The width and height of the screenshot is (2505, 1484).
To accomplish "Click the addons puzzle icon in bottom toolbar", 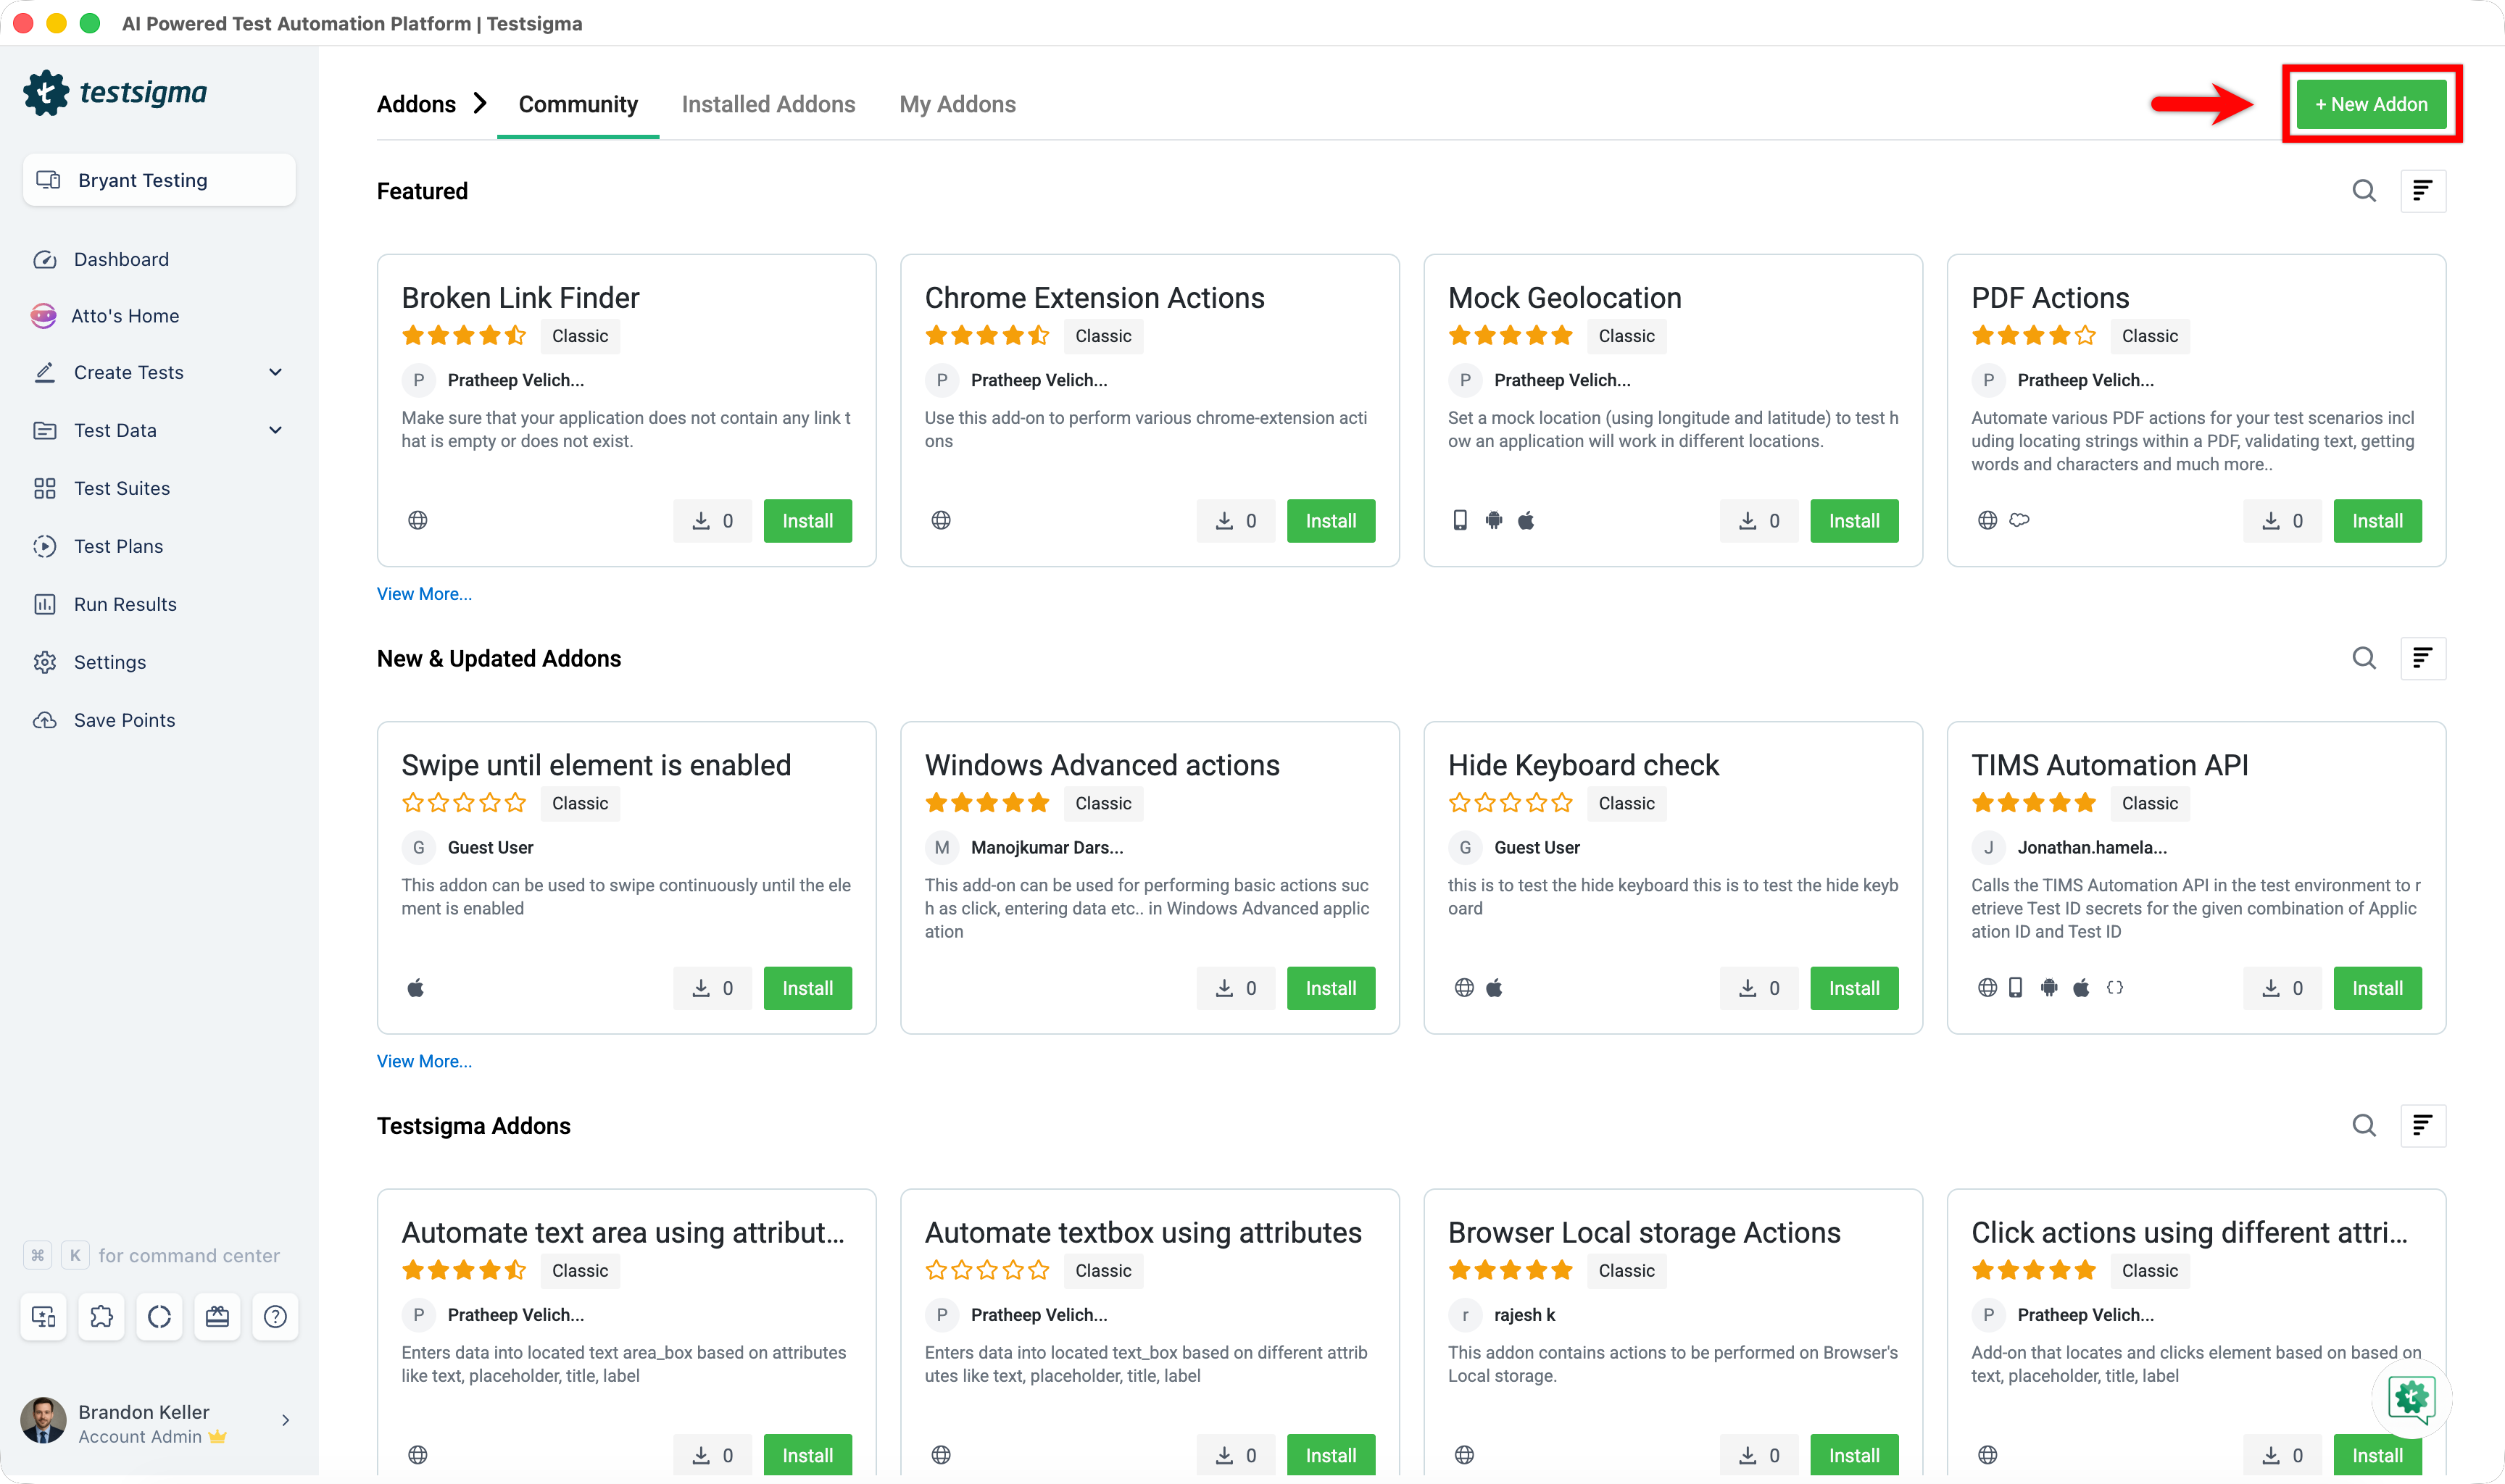I will click(101, 1316).
